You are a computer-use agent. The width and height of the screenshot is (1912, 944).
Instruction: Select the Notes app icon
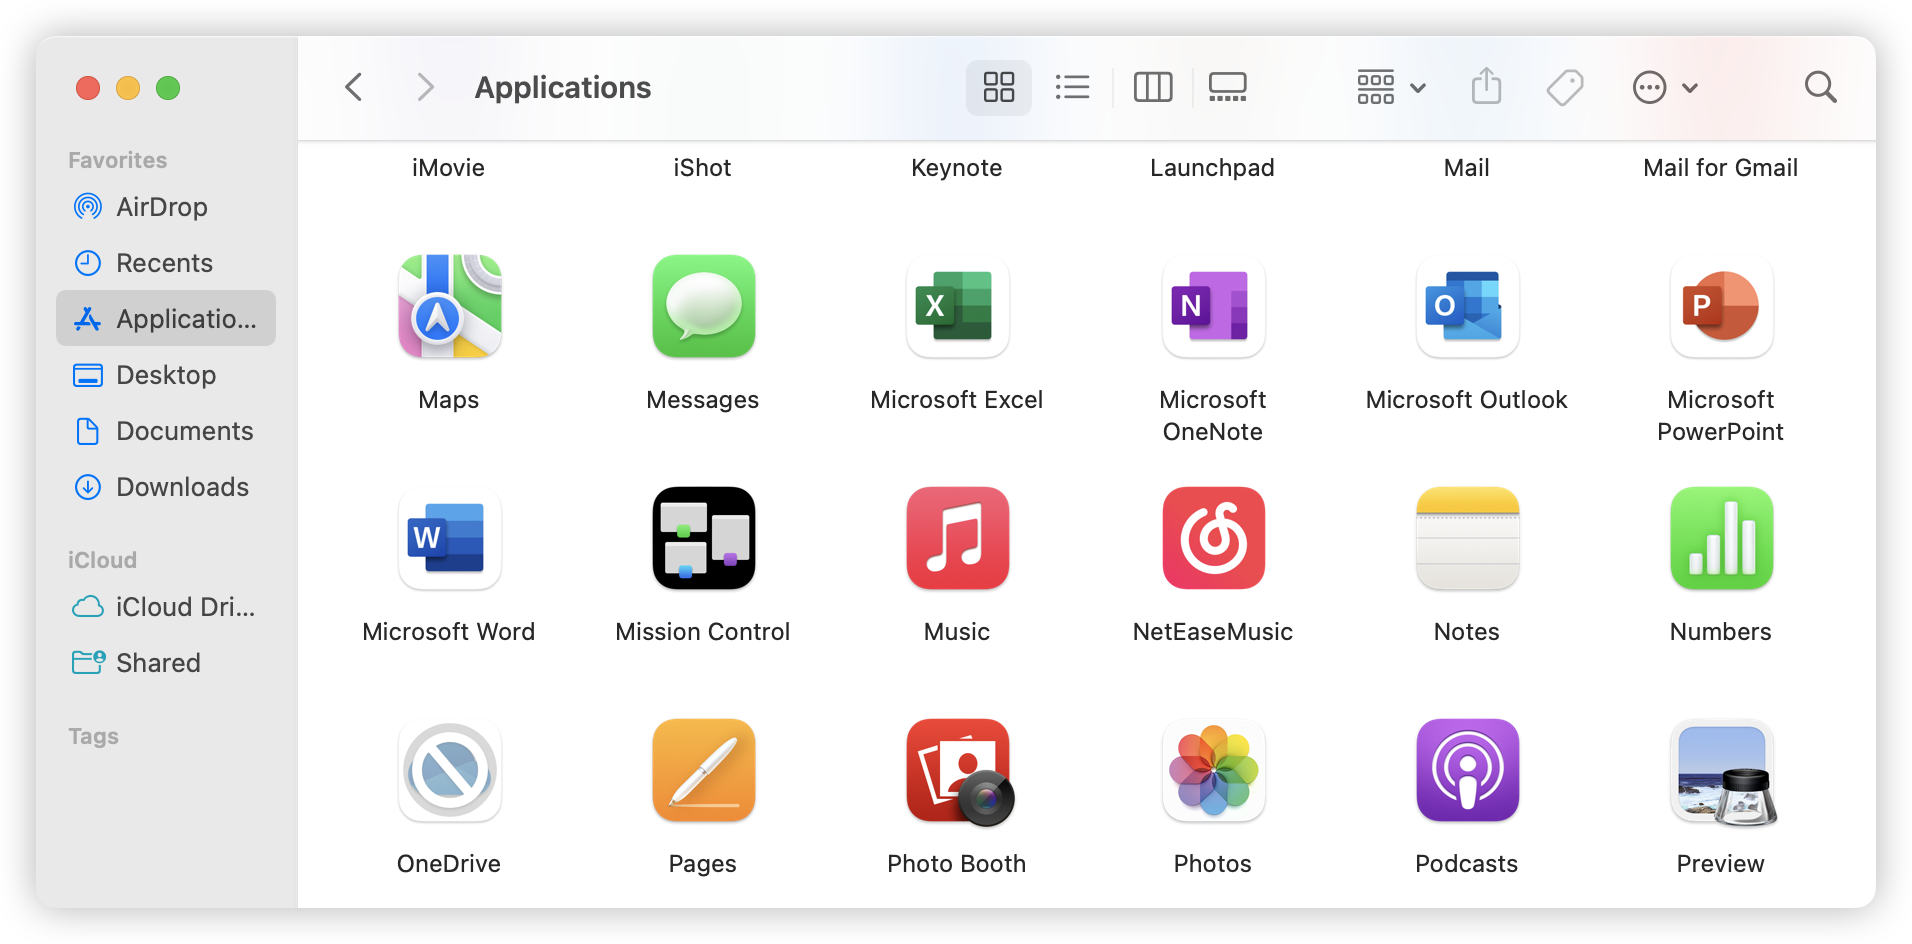click(x=1467, y=538)
